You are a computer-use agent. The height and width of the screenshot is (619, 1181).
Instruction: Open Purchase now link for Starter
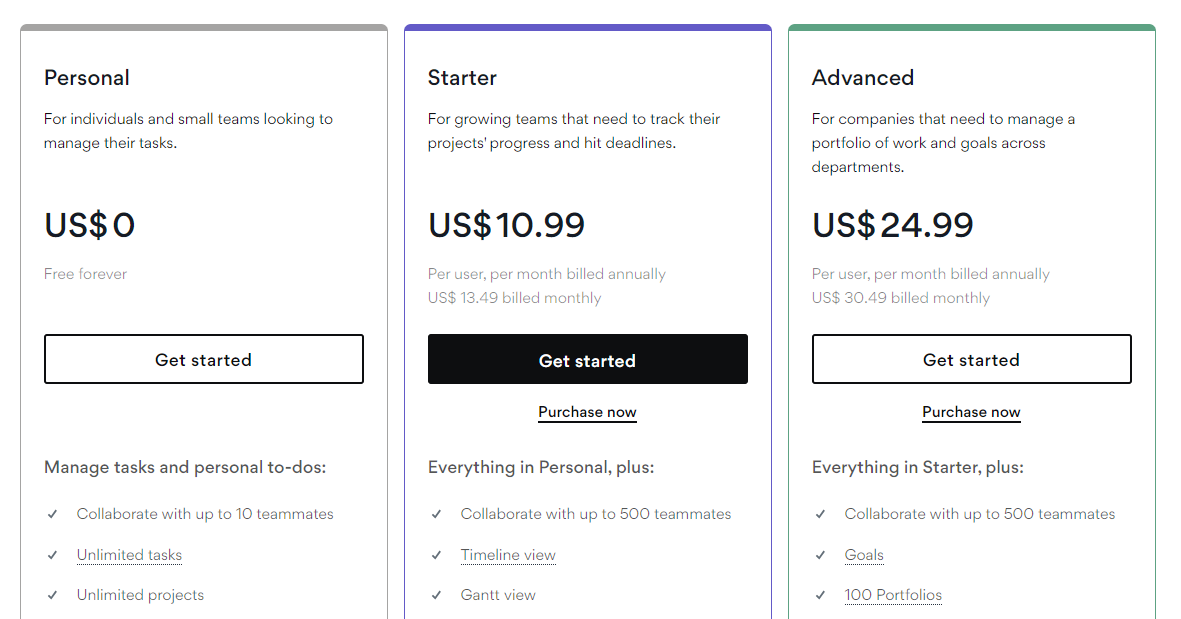click(587, 412)
